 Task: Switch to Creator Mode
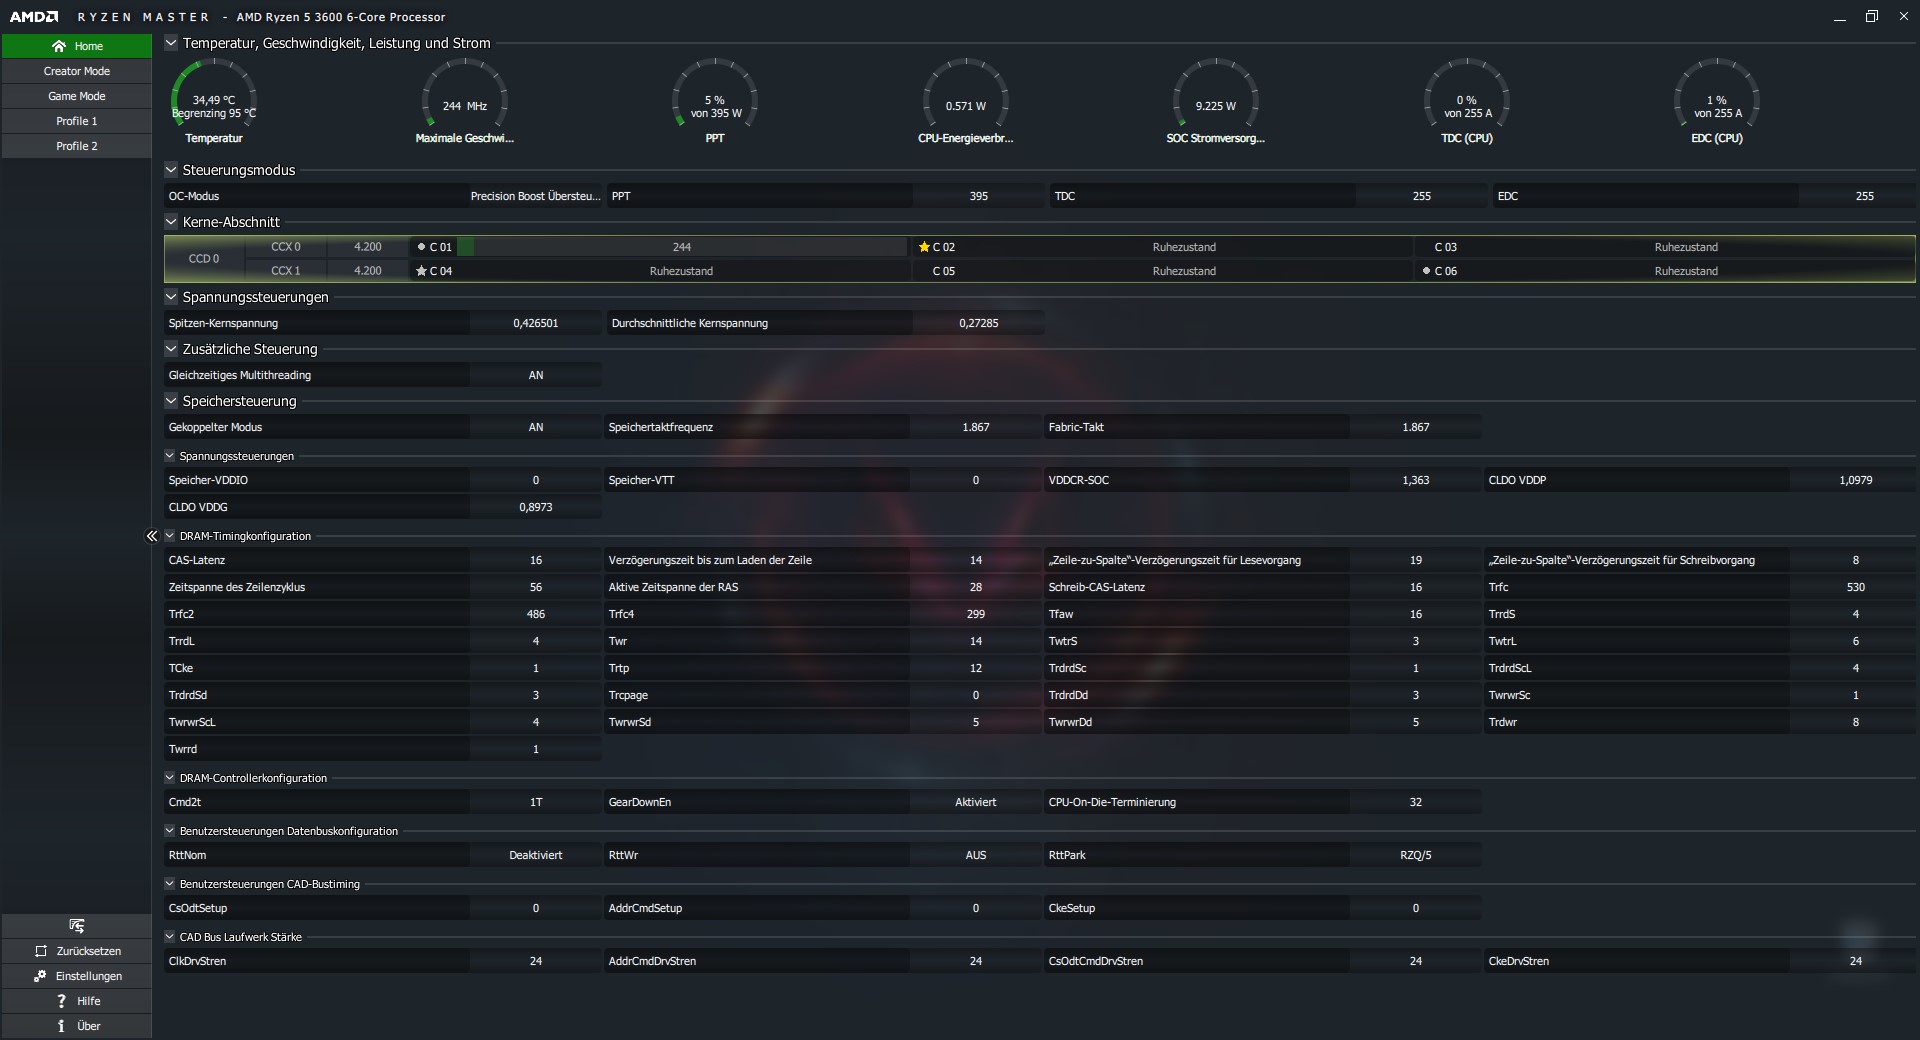[77, 71]
